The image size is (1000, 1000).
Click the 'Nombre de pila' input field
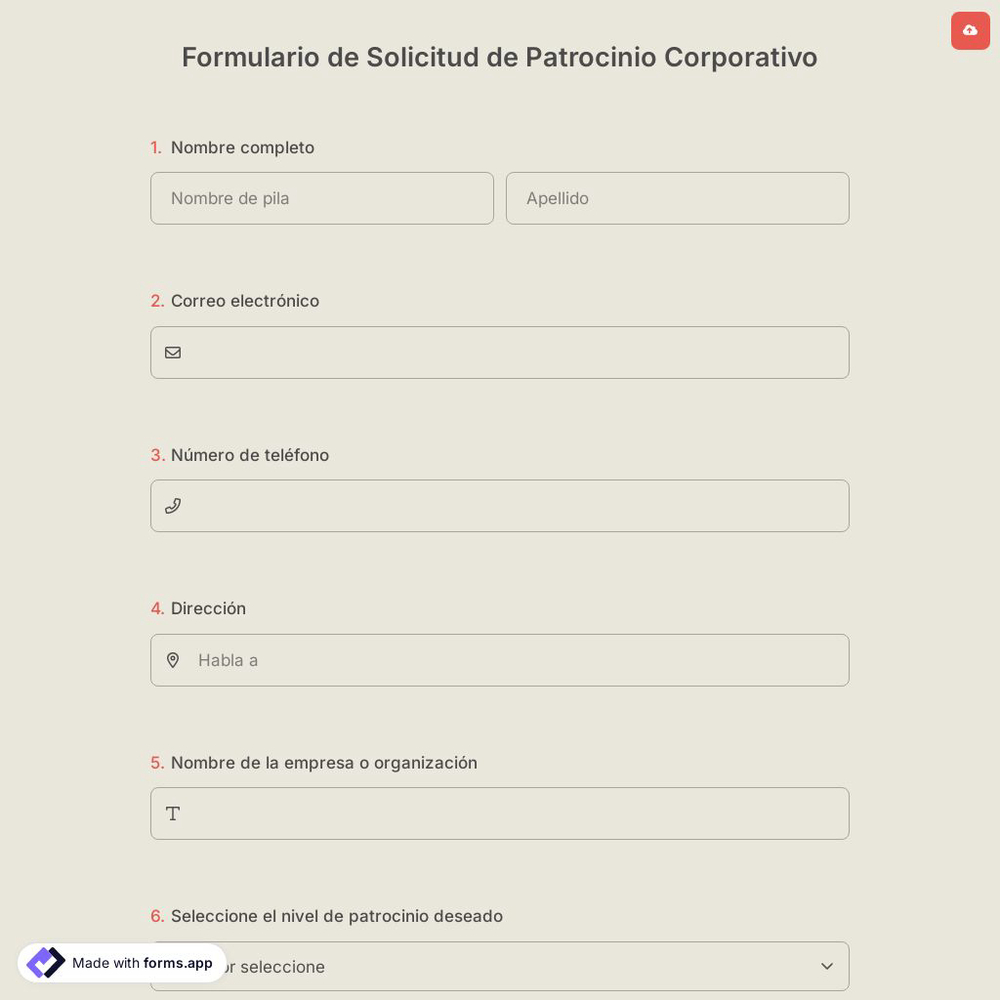[322, 198]
